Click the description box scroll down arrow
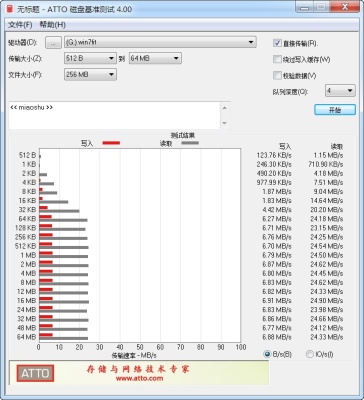Image resolution: width=364 pixels, height=400 pixels. pos(225,123)
